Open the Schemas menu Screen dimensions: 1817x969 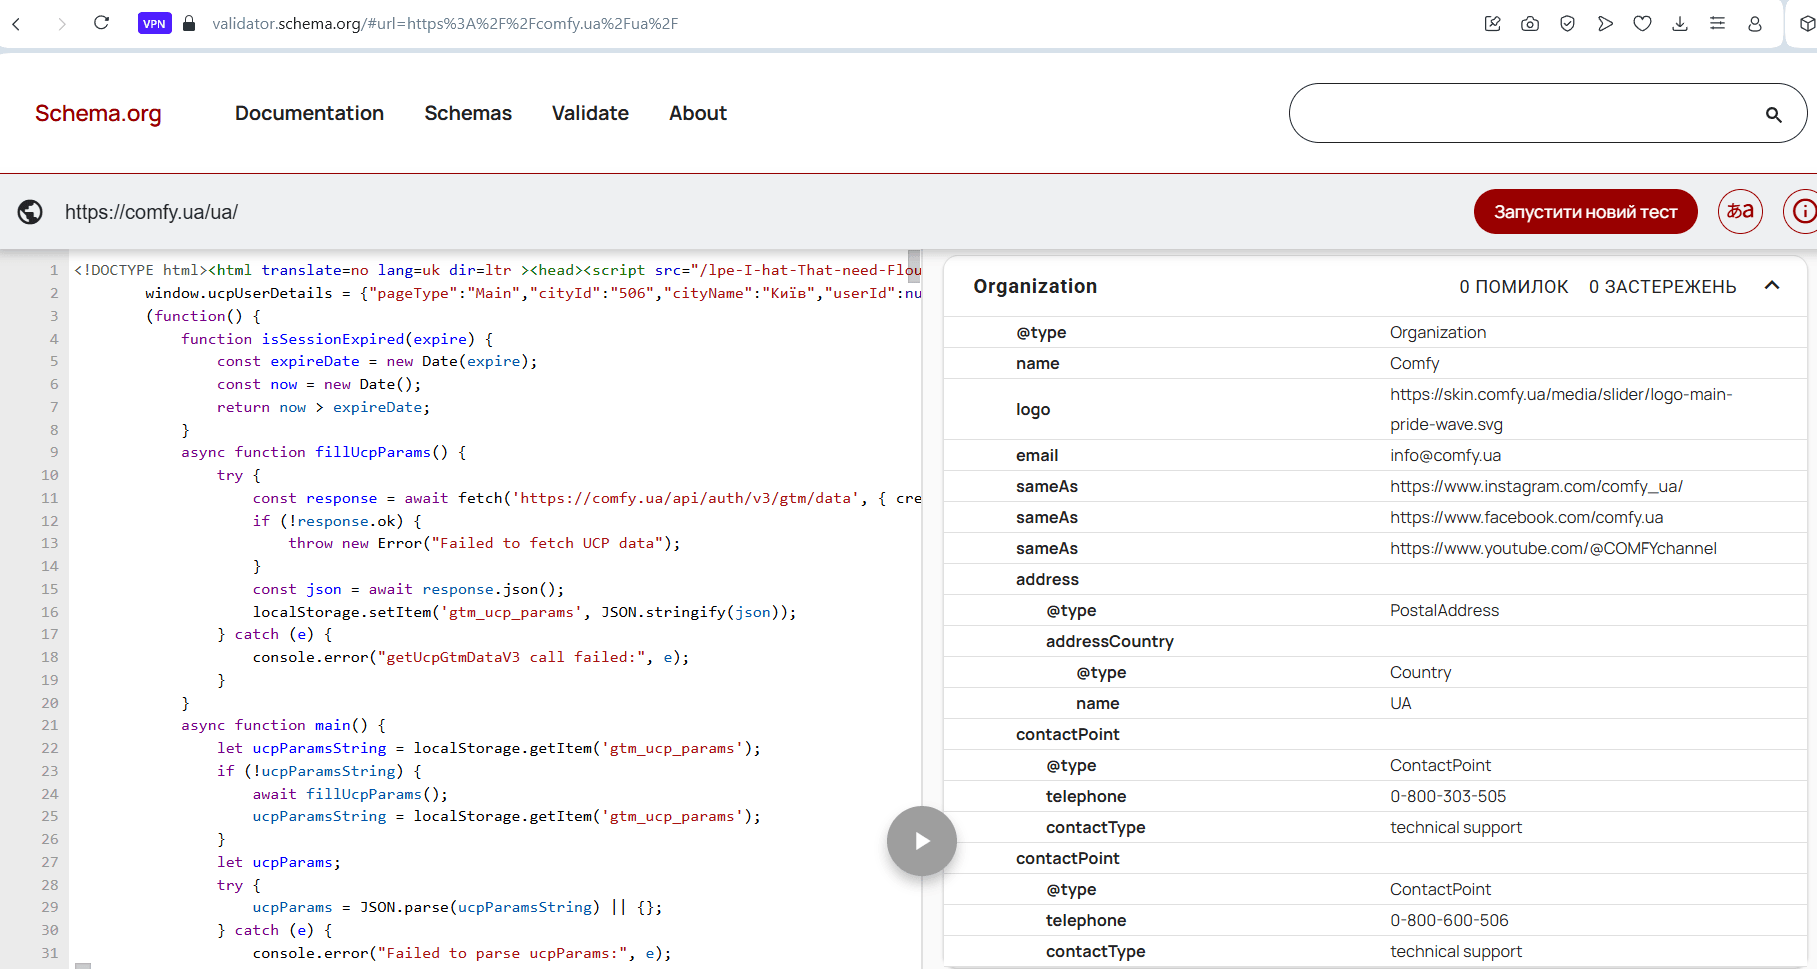pyautogui.click(x=468, y=113)
